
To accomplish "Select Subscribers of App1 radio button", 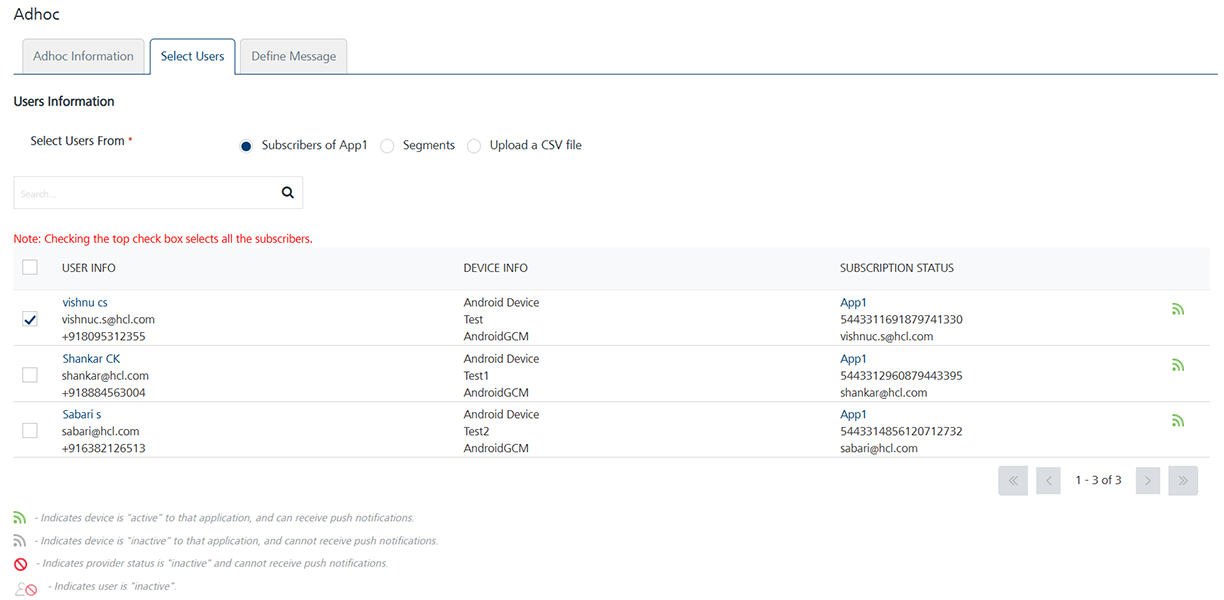I will click(x=247, y=146).
